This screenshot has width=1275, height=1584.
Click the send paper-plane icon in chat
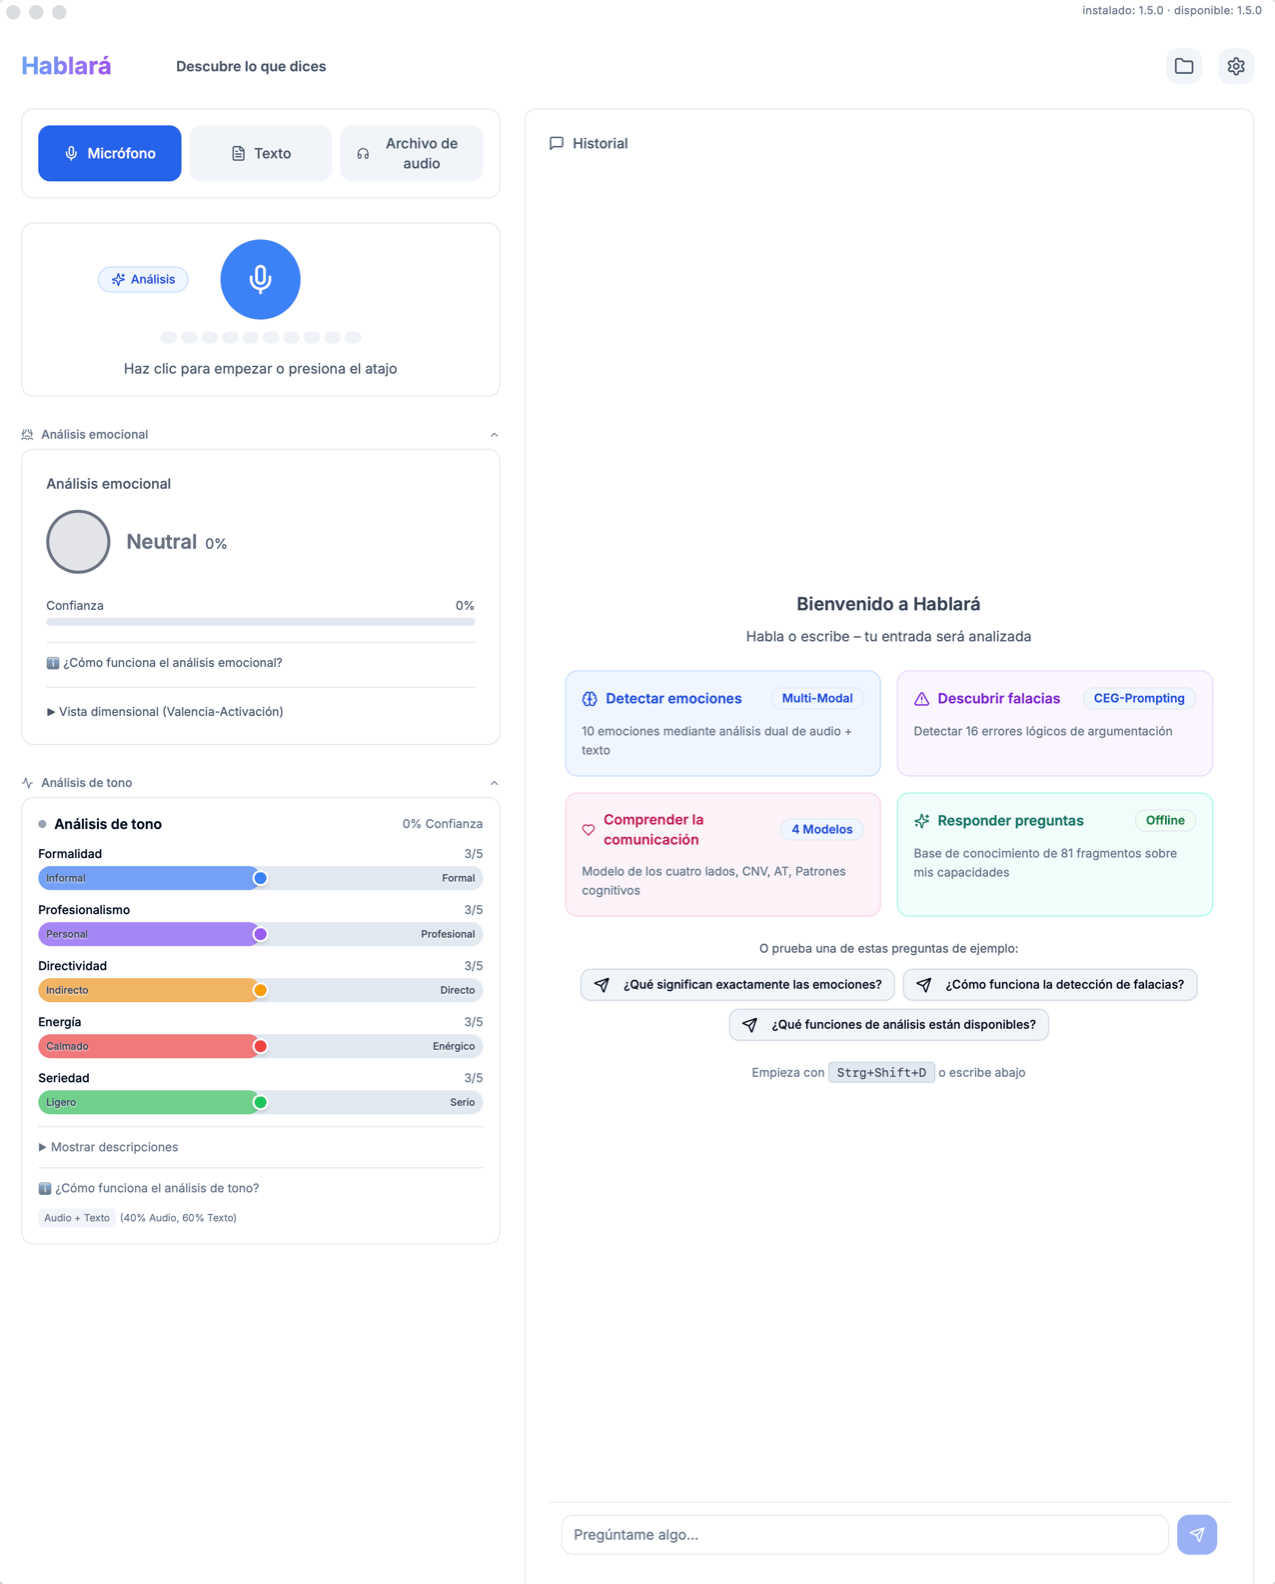coord(1197,1533)
